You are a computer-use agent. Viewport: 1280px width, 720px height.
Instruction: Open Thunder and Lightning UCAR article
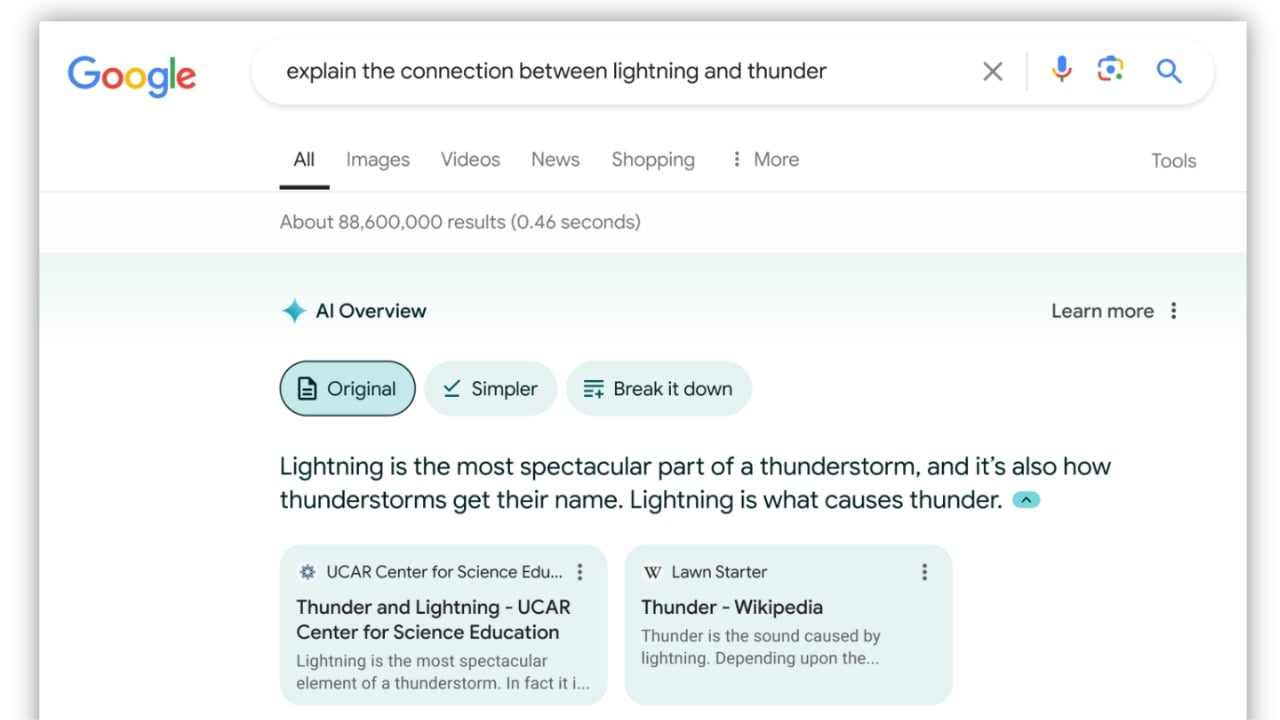(x=433, y=619)
